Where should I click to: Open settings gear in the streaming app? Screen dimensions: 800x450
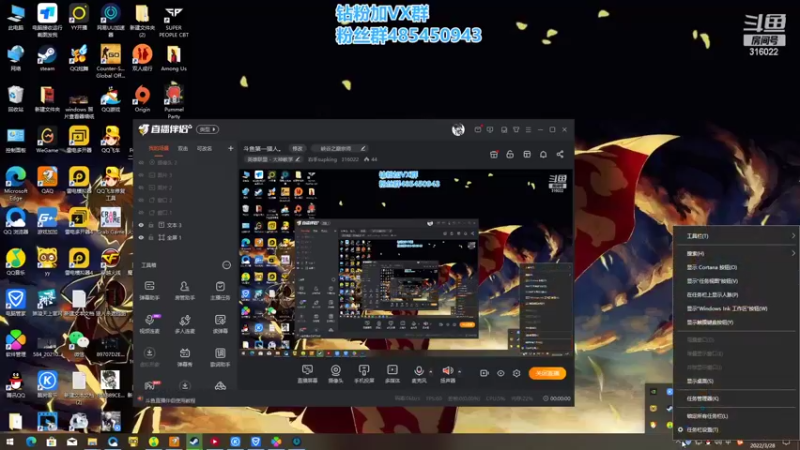[x=516, y=373]
